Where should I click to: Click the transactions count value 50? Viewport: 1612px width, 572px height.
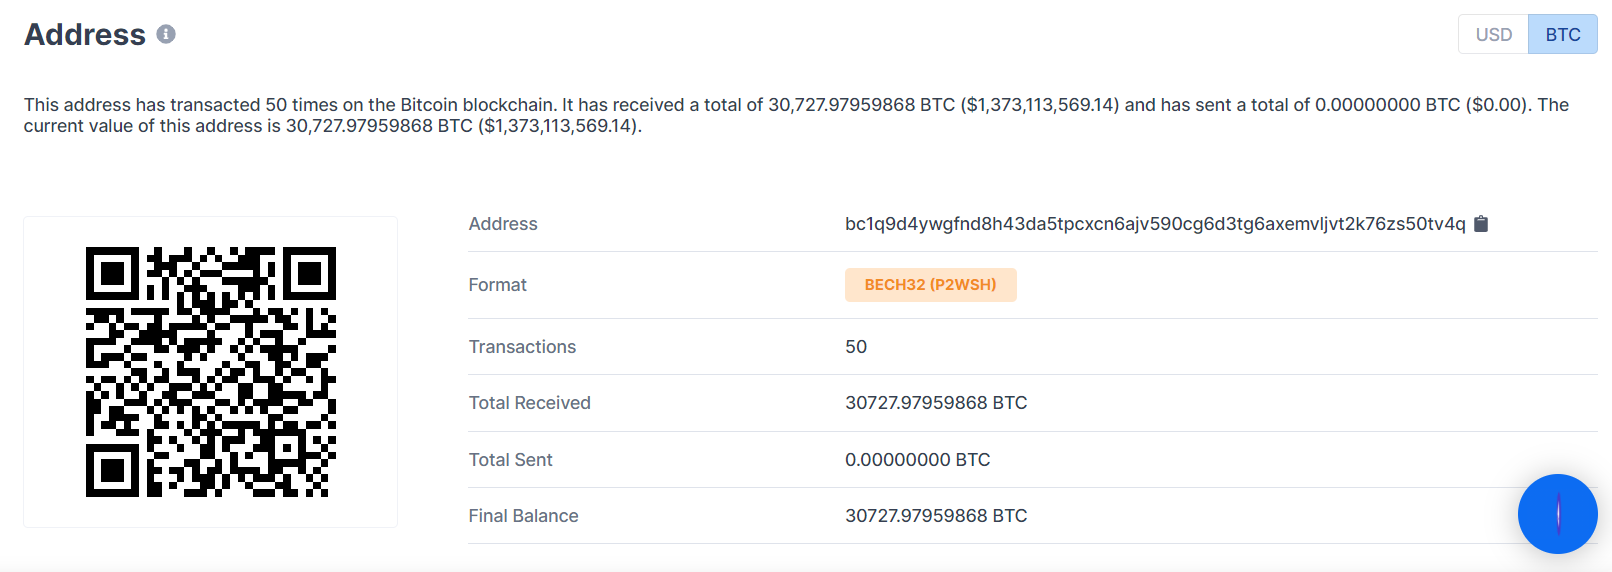pos(856,347)
